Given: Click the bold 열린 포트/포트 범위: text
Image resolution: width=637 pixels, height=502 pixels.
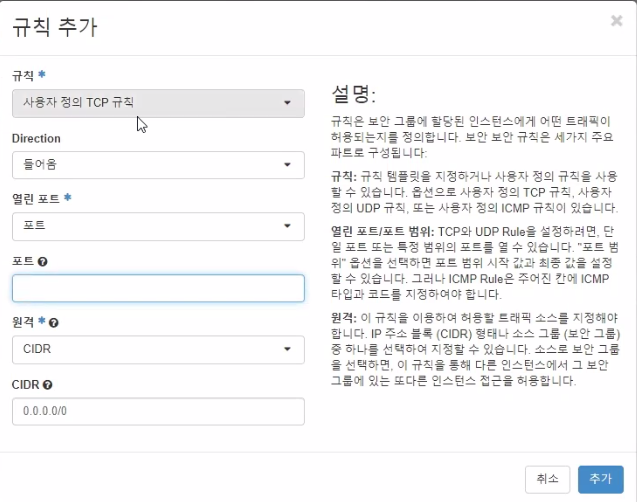Looking at the screenshot, I should point(383,232).
